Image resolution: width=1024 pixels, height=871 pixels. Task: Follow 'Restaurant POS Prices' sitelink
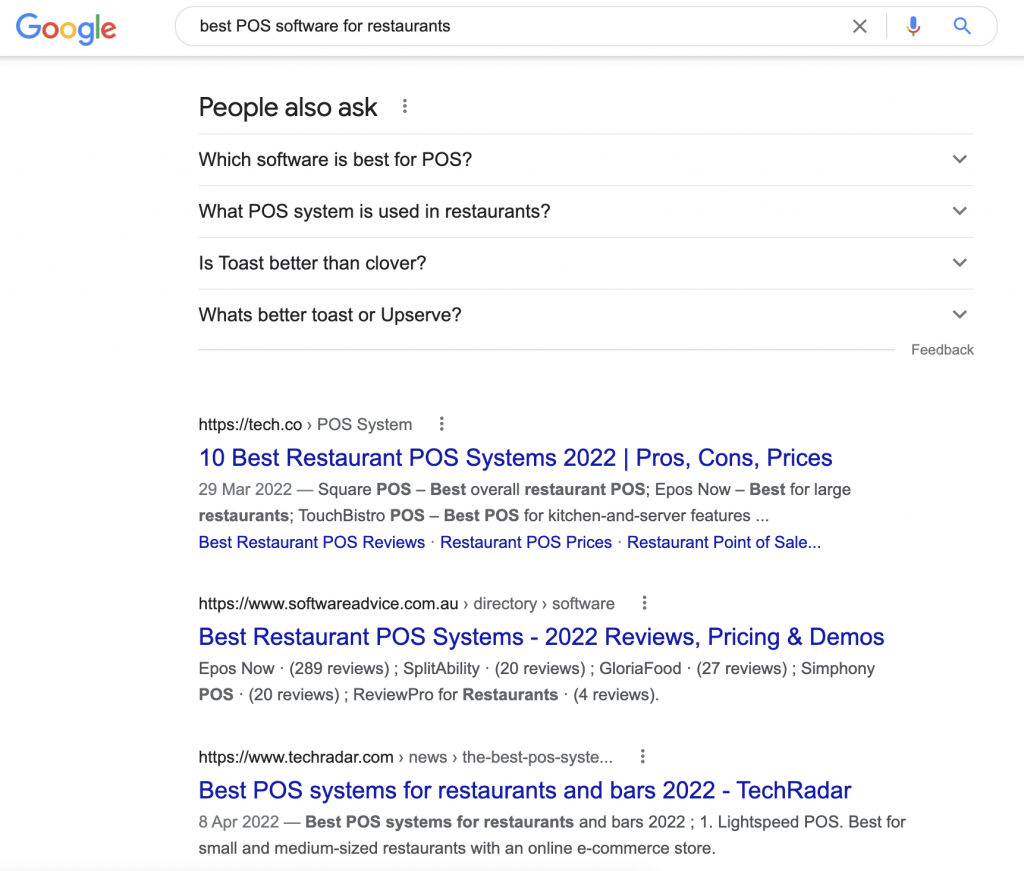526,543
